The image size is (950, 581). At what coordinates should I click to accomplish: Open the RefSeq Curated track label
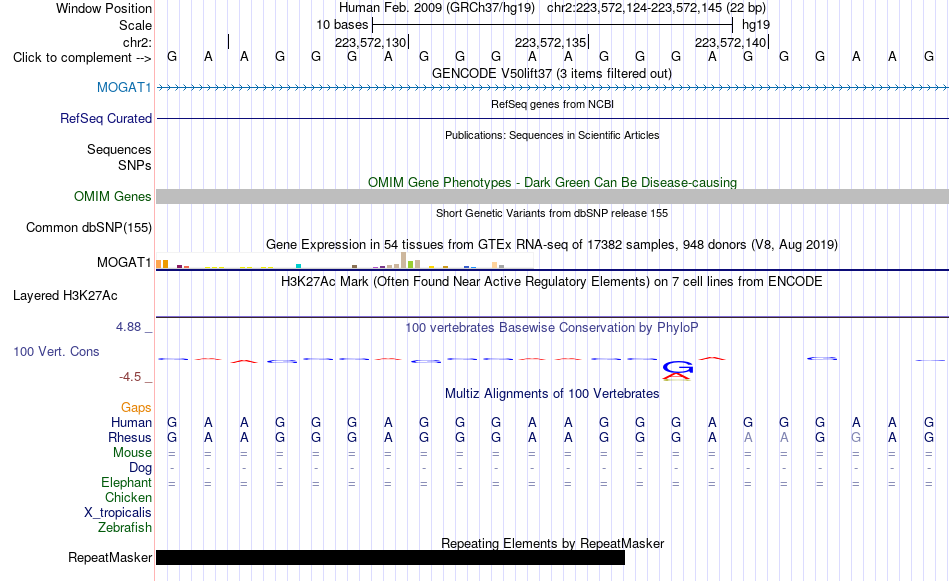(x=106, y=118)
